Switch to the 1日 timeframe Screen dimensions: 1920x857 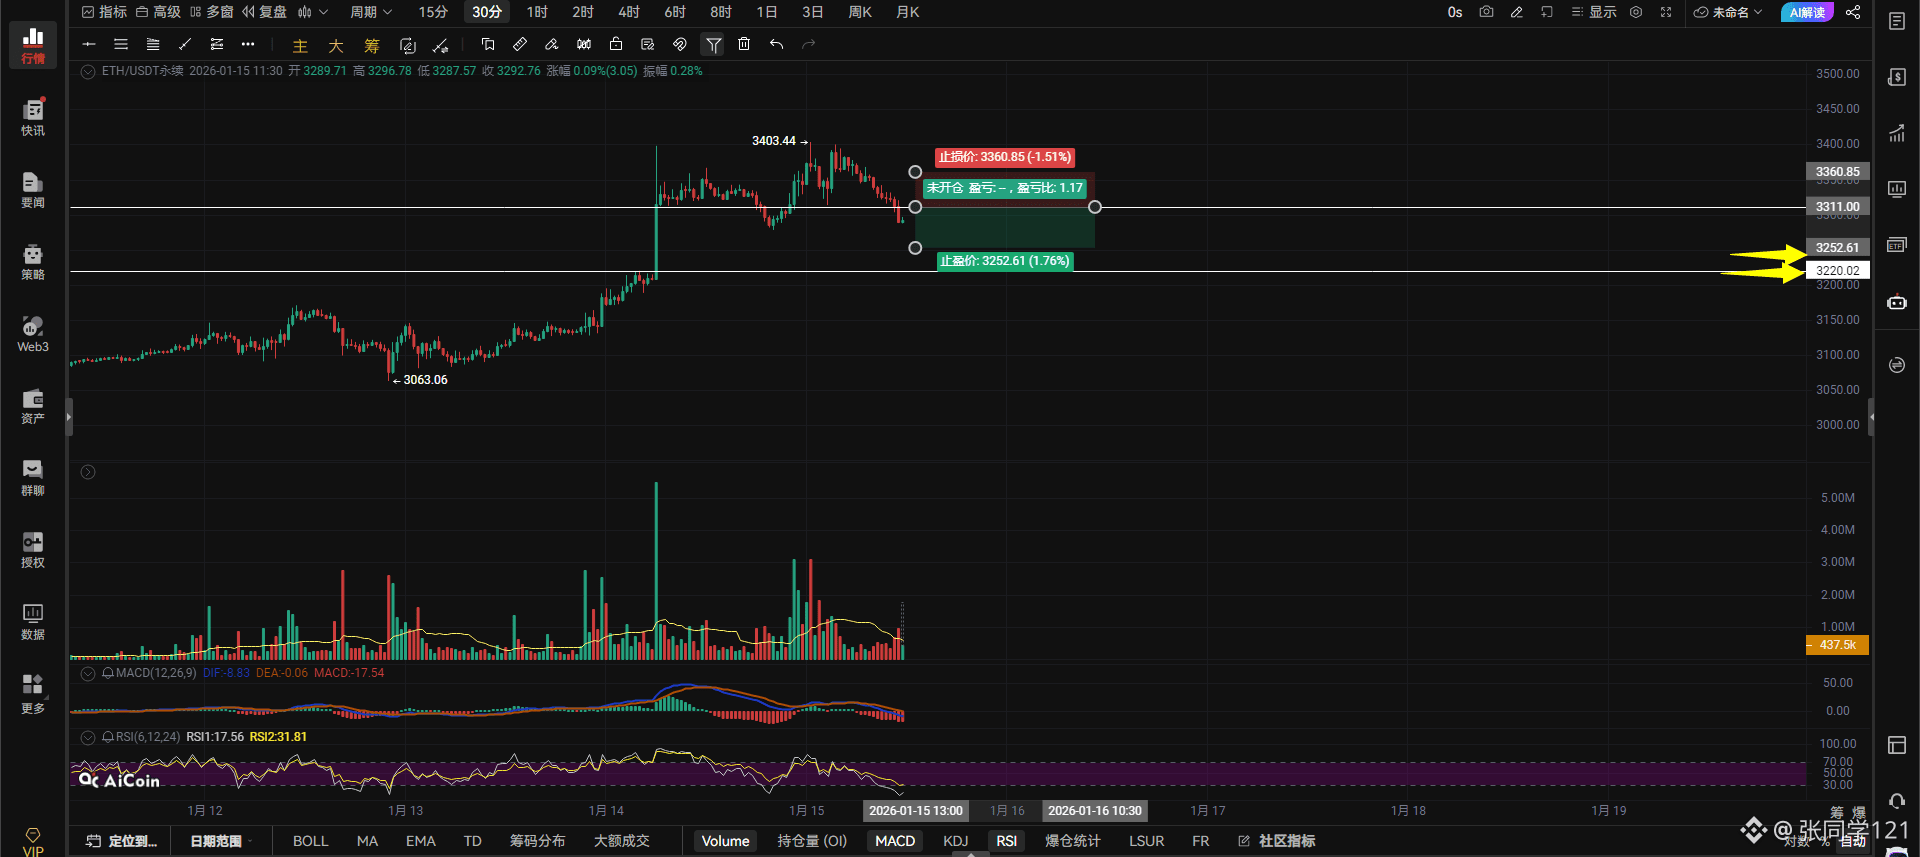(x=767, y=12)
